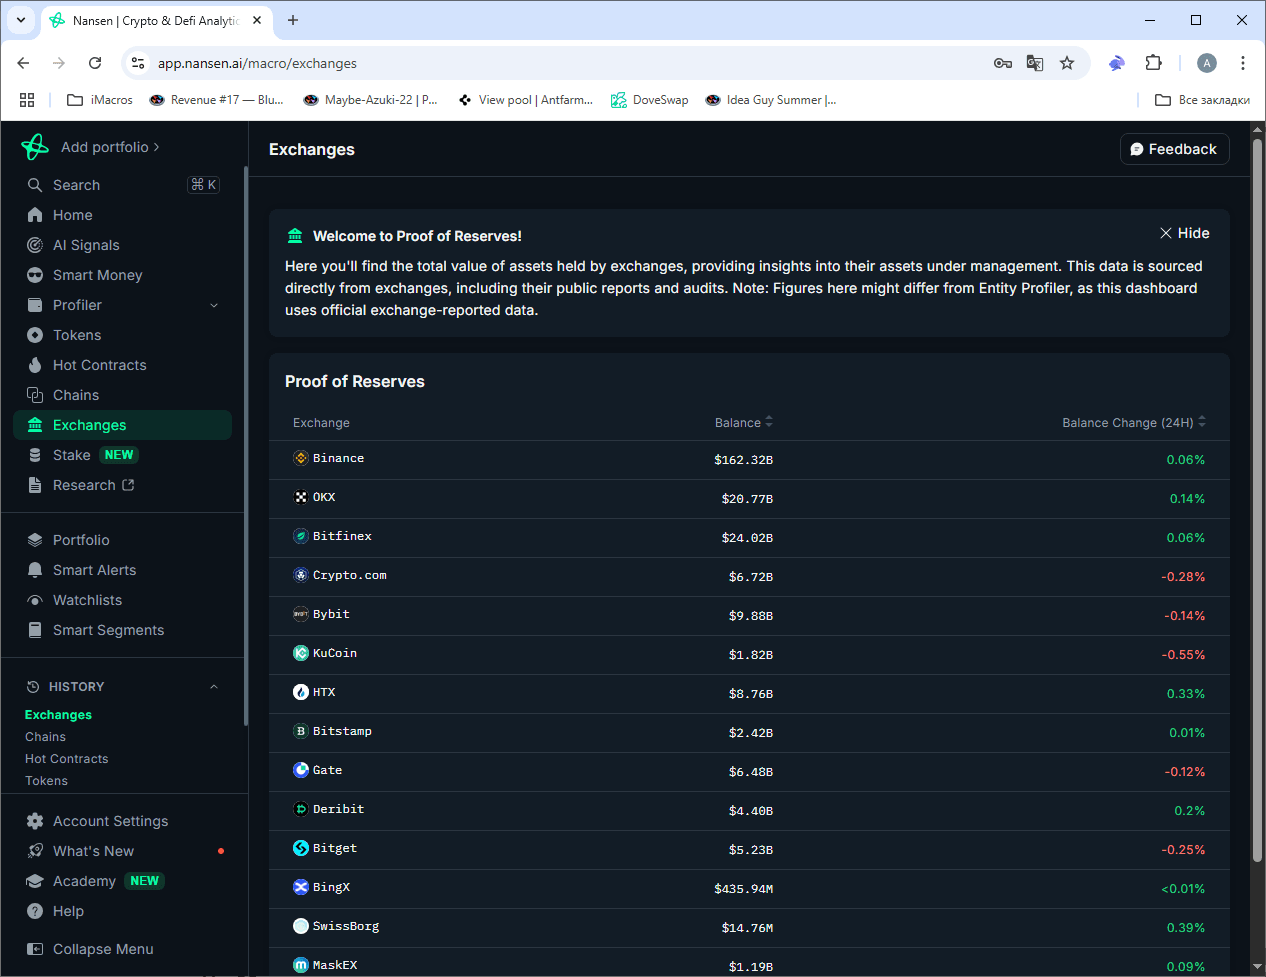Click Gate's -0.12% balance change

(1185, 772)
